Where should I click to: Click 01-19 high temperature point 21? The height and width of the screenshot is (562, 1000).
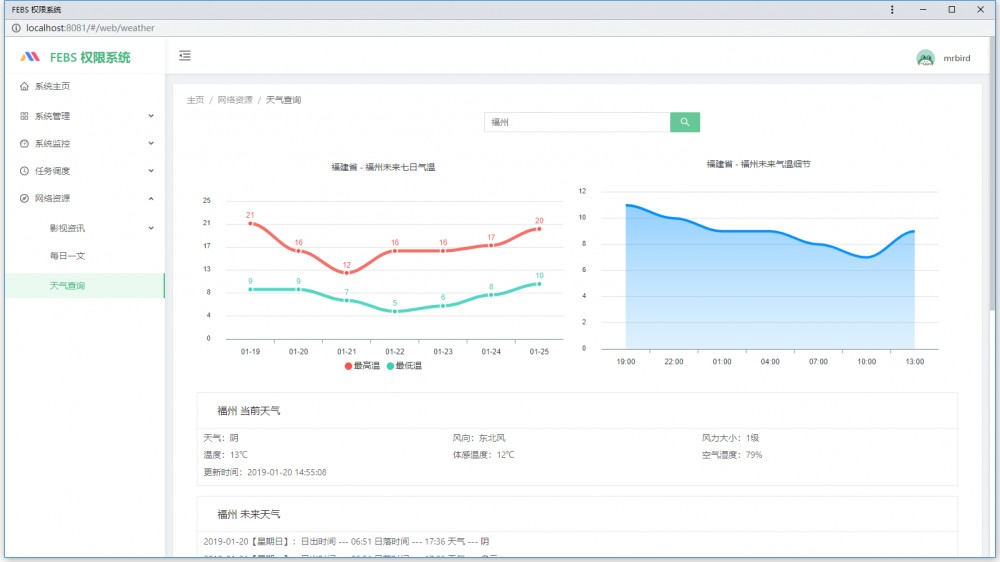coord(250,223)
